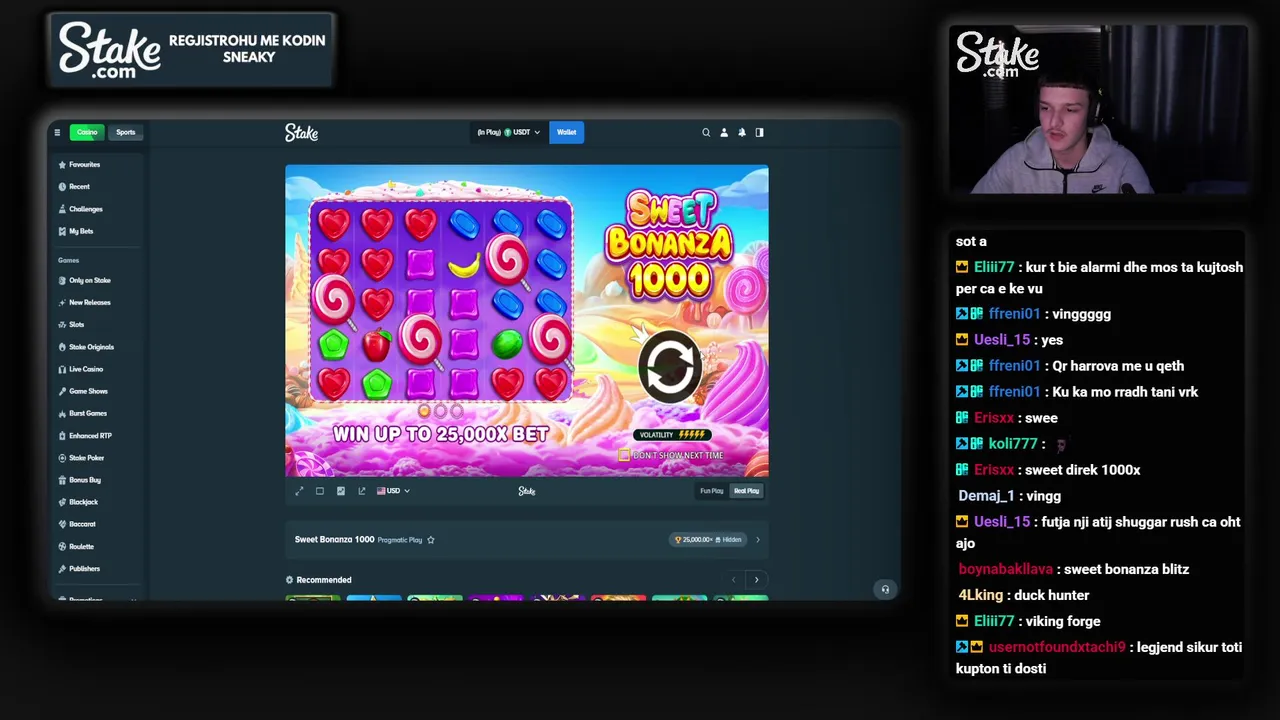Check Don't Show Next Time box
This screenshot has height=720, width=1280.
point(624,455)
